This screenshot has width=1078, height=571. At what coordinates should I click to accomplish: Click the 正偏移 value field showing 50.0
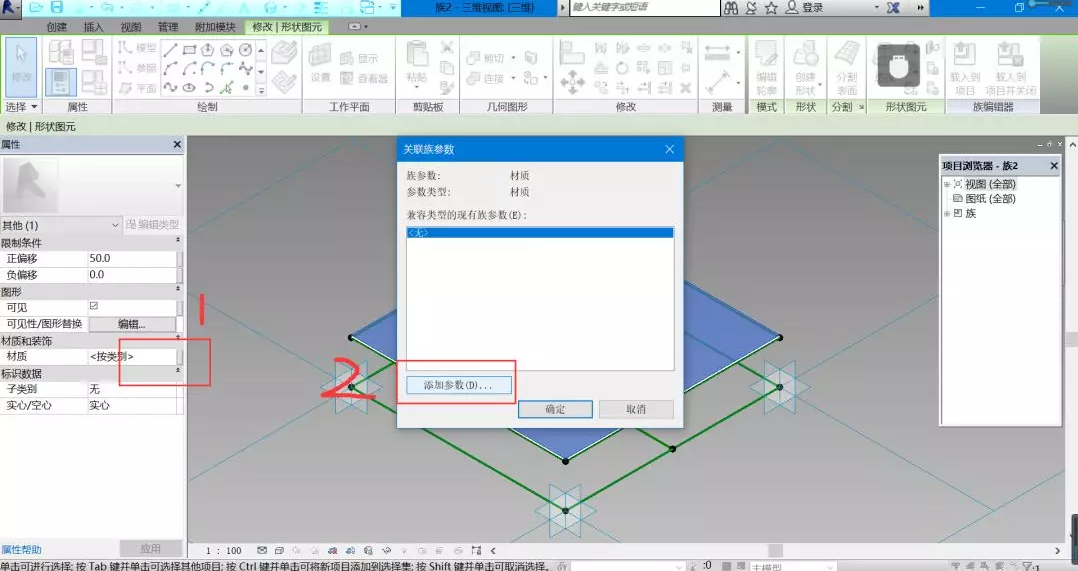click(x=130, y=258)
